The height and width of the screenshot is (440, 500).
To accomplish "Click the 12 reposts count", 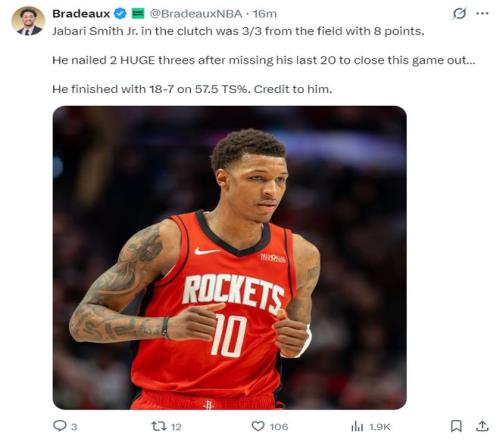I will tap(176, 427).
